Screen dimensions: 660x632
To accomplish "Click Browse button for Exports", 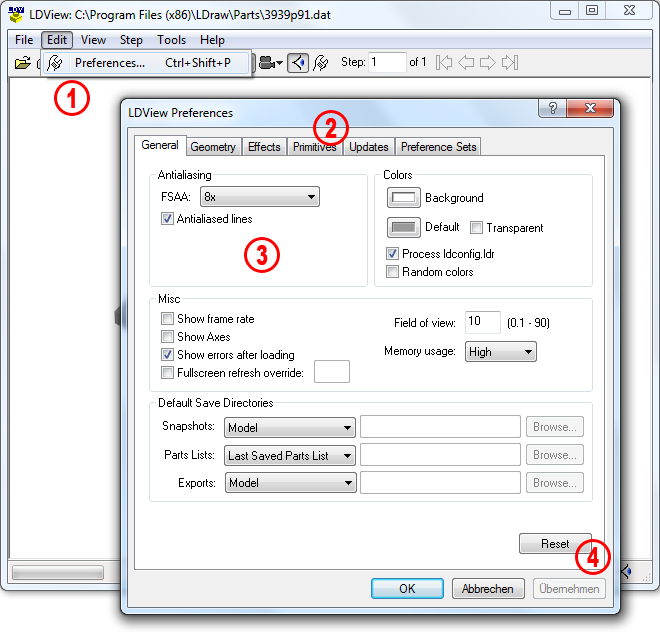I will point(555,483).
